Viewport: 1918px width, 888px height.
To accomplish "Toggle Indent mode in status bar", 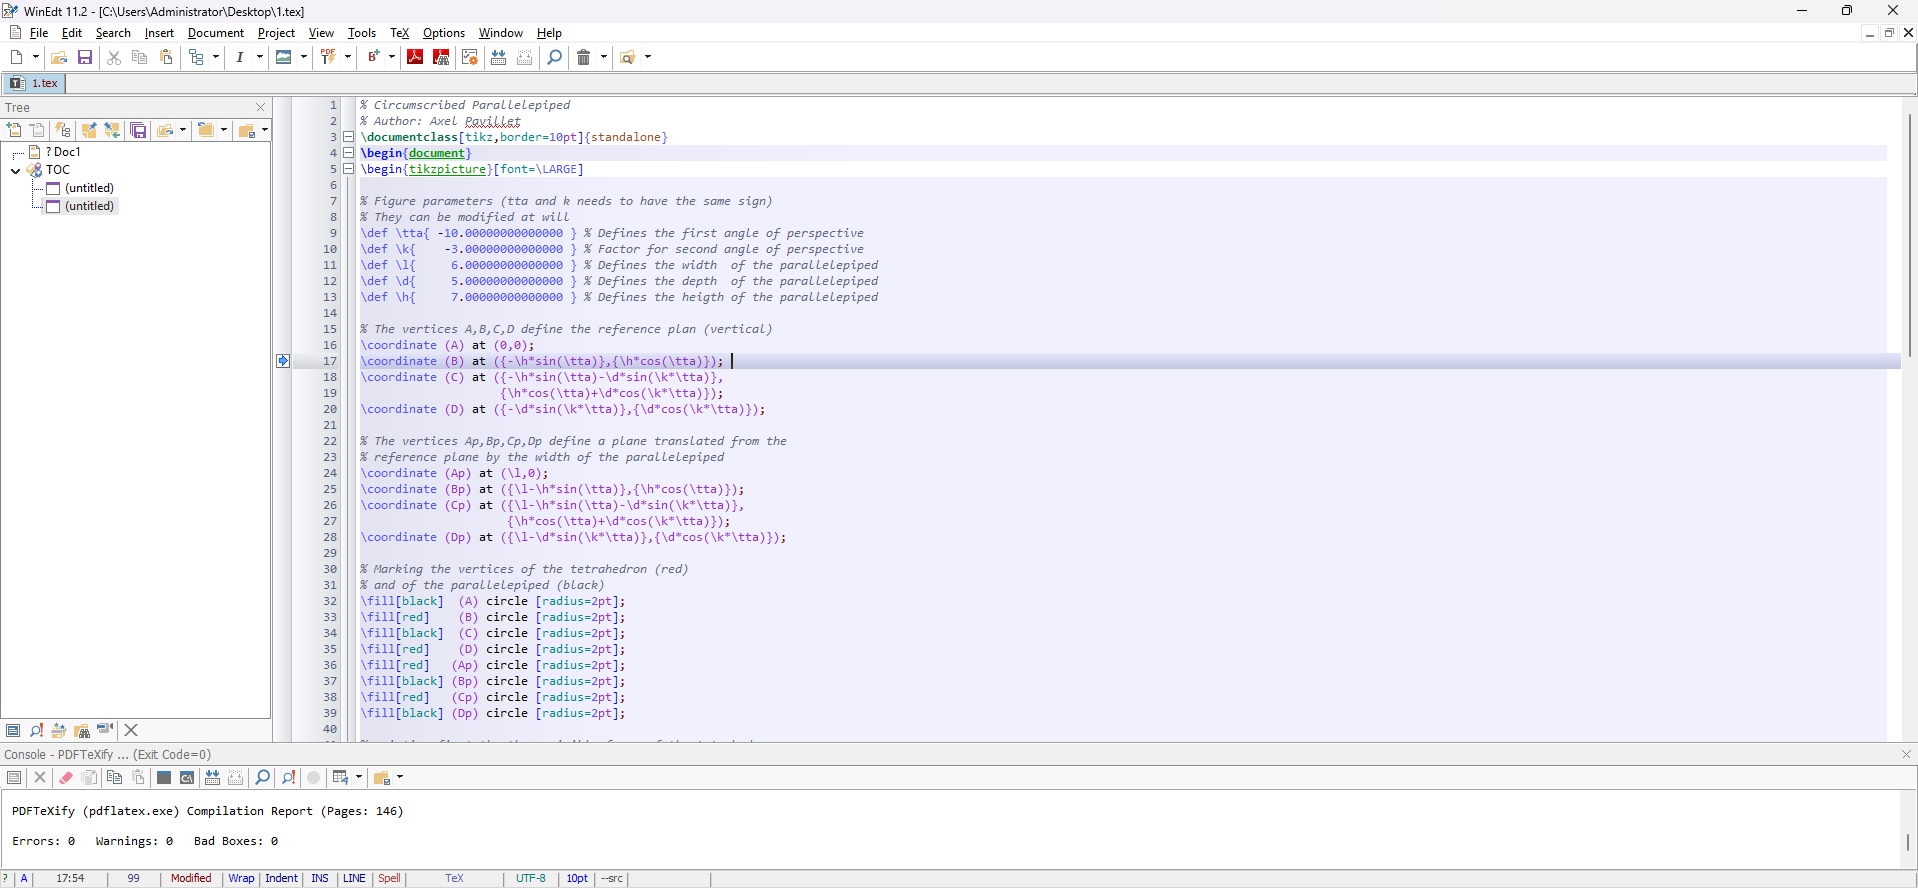I will (281, 879).
